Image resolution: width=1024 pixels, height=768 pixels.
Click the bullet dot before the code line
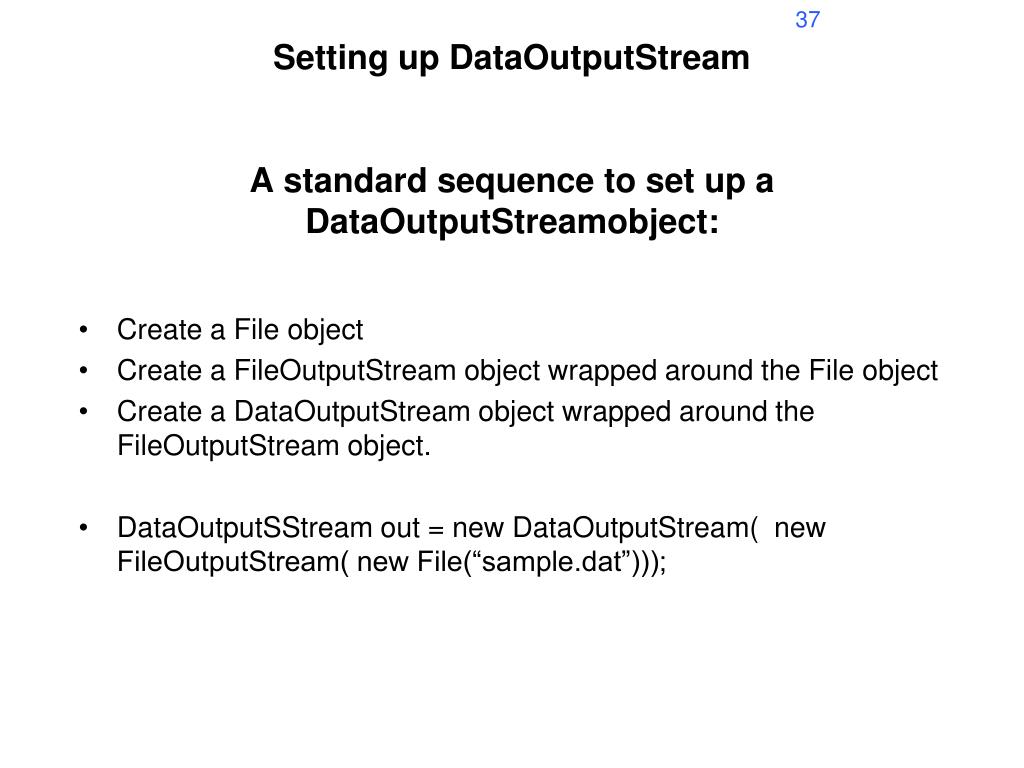(83, 527)
